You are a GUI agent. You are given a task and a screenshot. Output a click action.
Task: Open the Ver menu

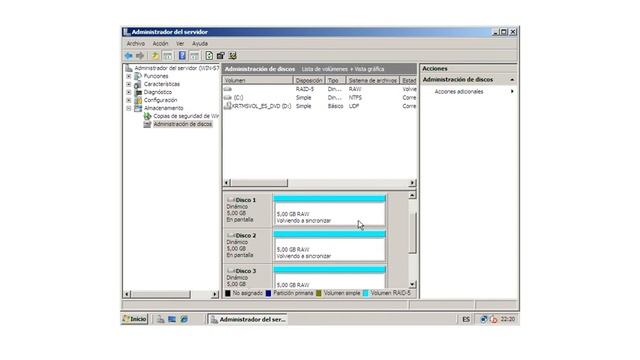[180, 44]
